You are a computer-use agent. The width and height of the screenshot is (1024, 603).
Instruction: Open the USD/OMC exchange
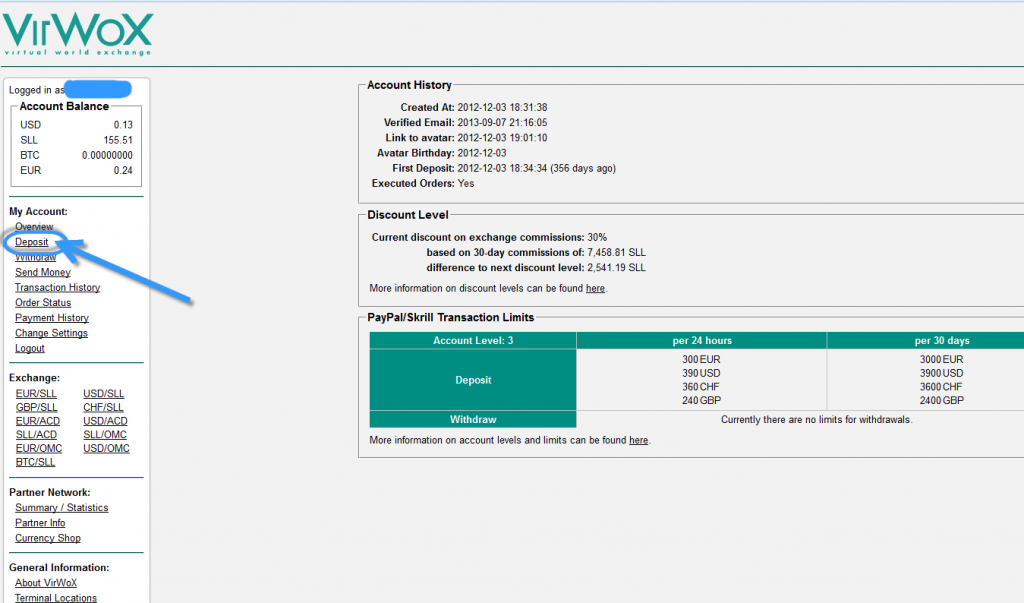point(106,448)
